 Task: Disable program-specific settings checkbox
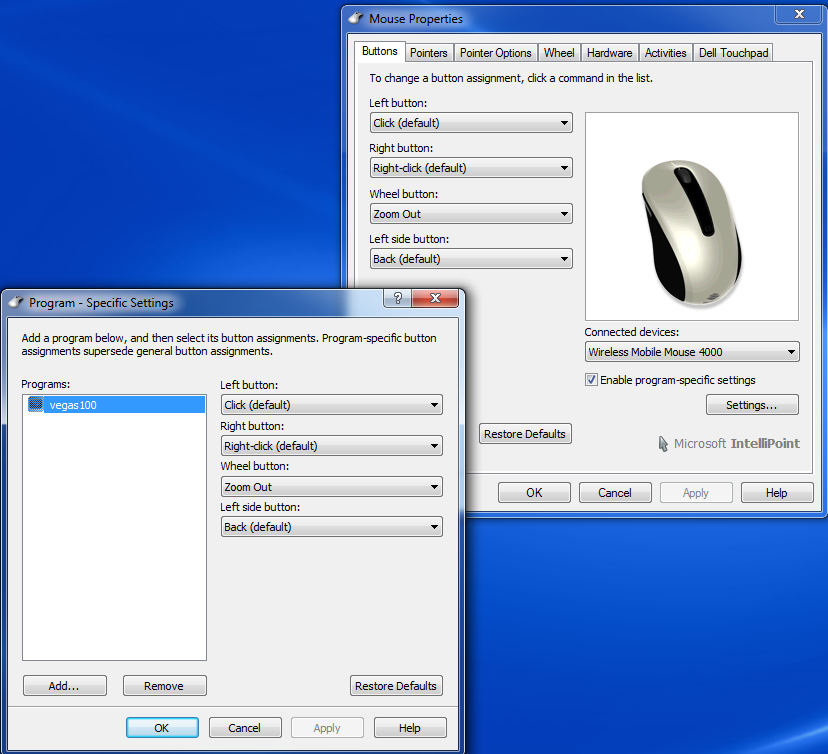(592, 380)
